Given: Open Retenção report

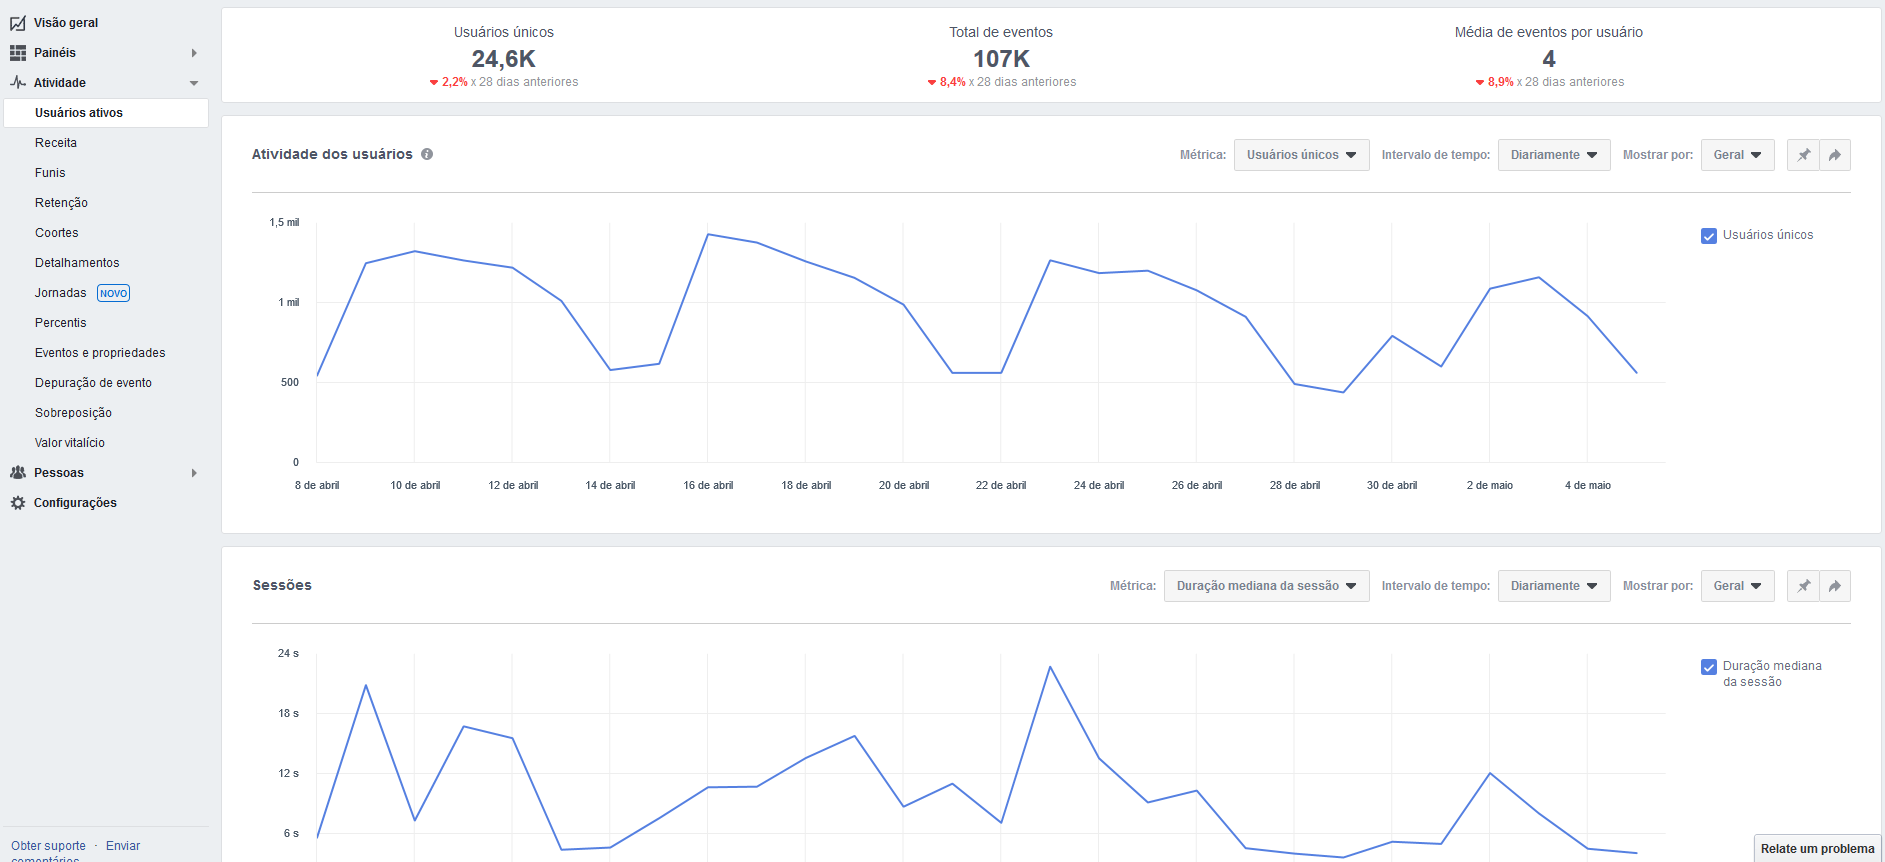Looking at the screenshot, I should point(61,203).
